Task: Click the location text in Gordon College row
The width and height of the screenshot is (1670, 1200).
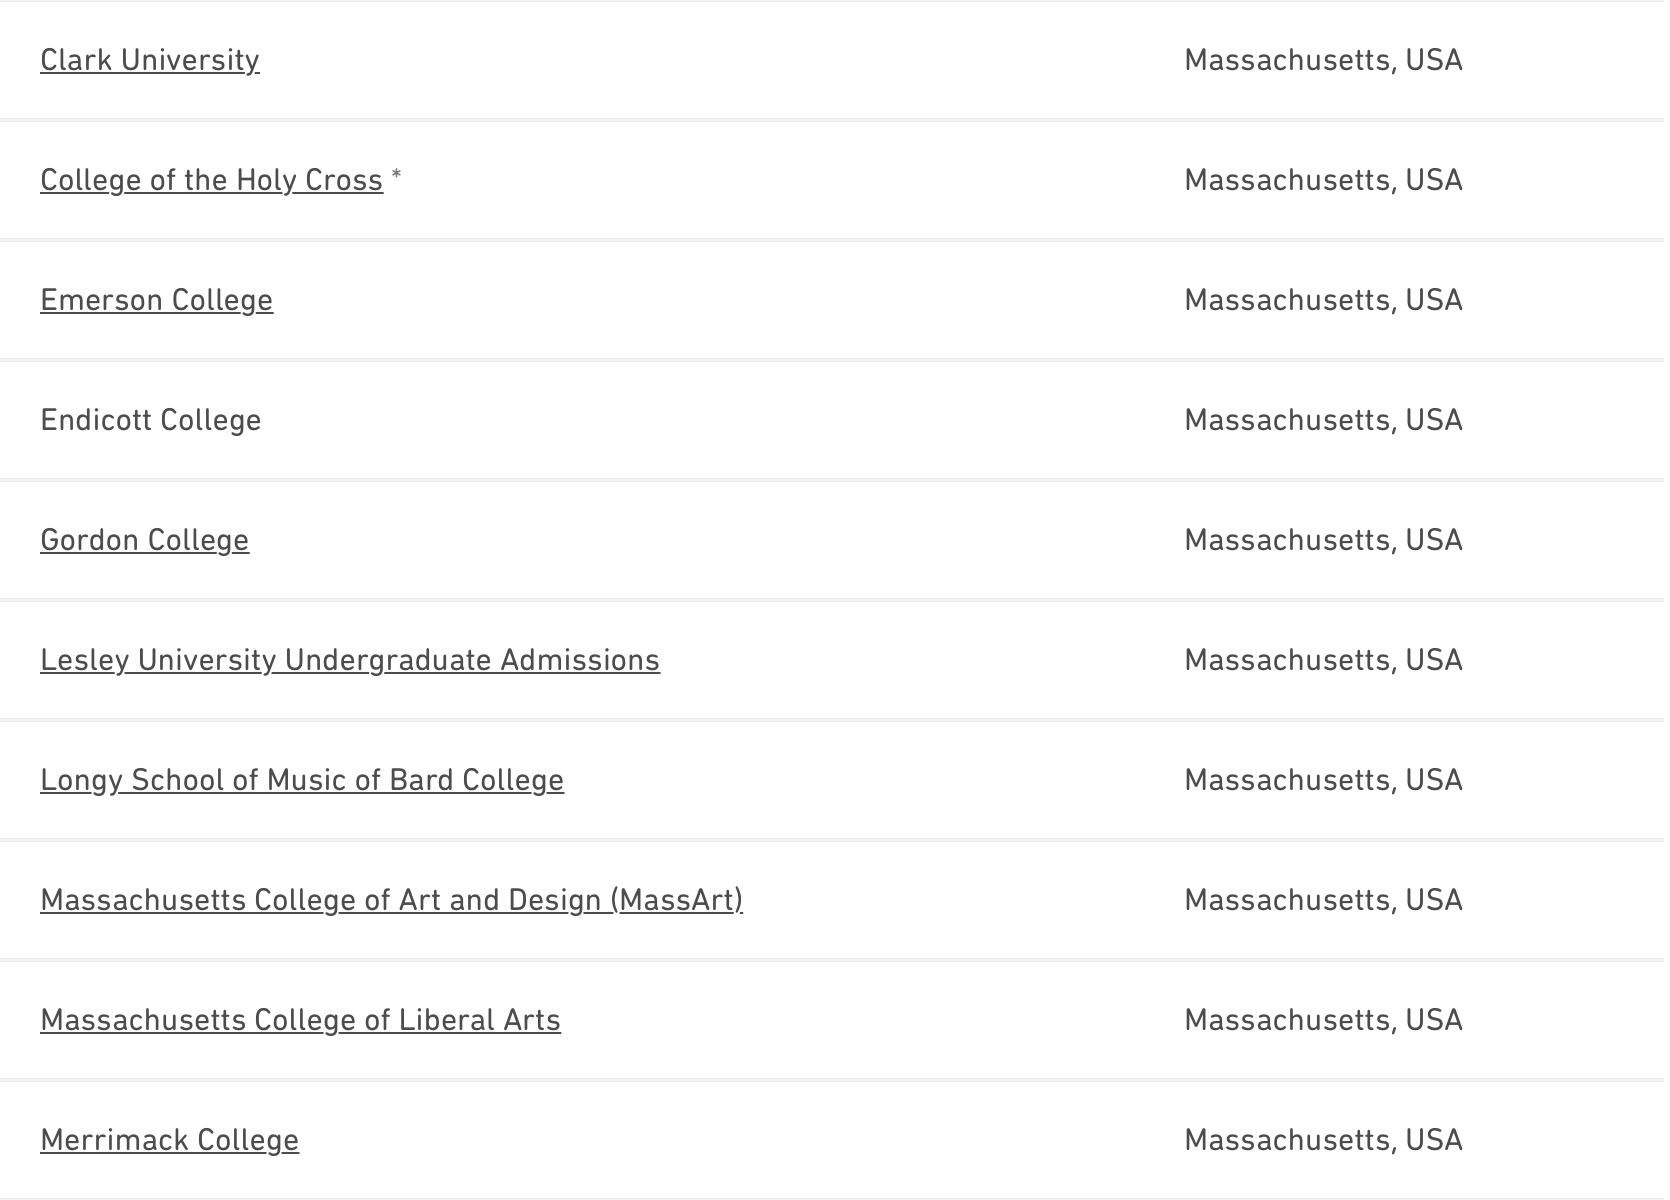Action: click(1323, 540)
